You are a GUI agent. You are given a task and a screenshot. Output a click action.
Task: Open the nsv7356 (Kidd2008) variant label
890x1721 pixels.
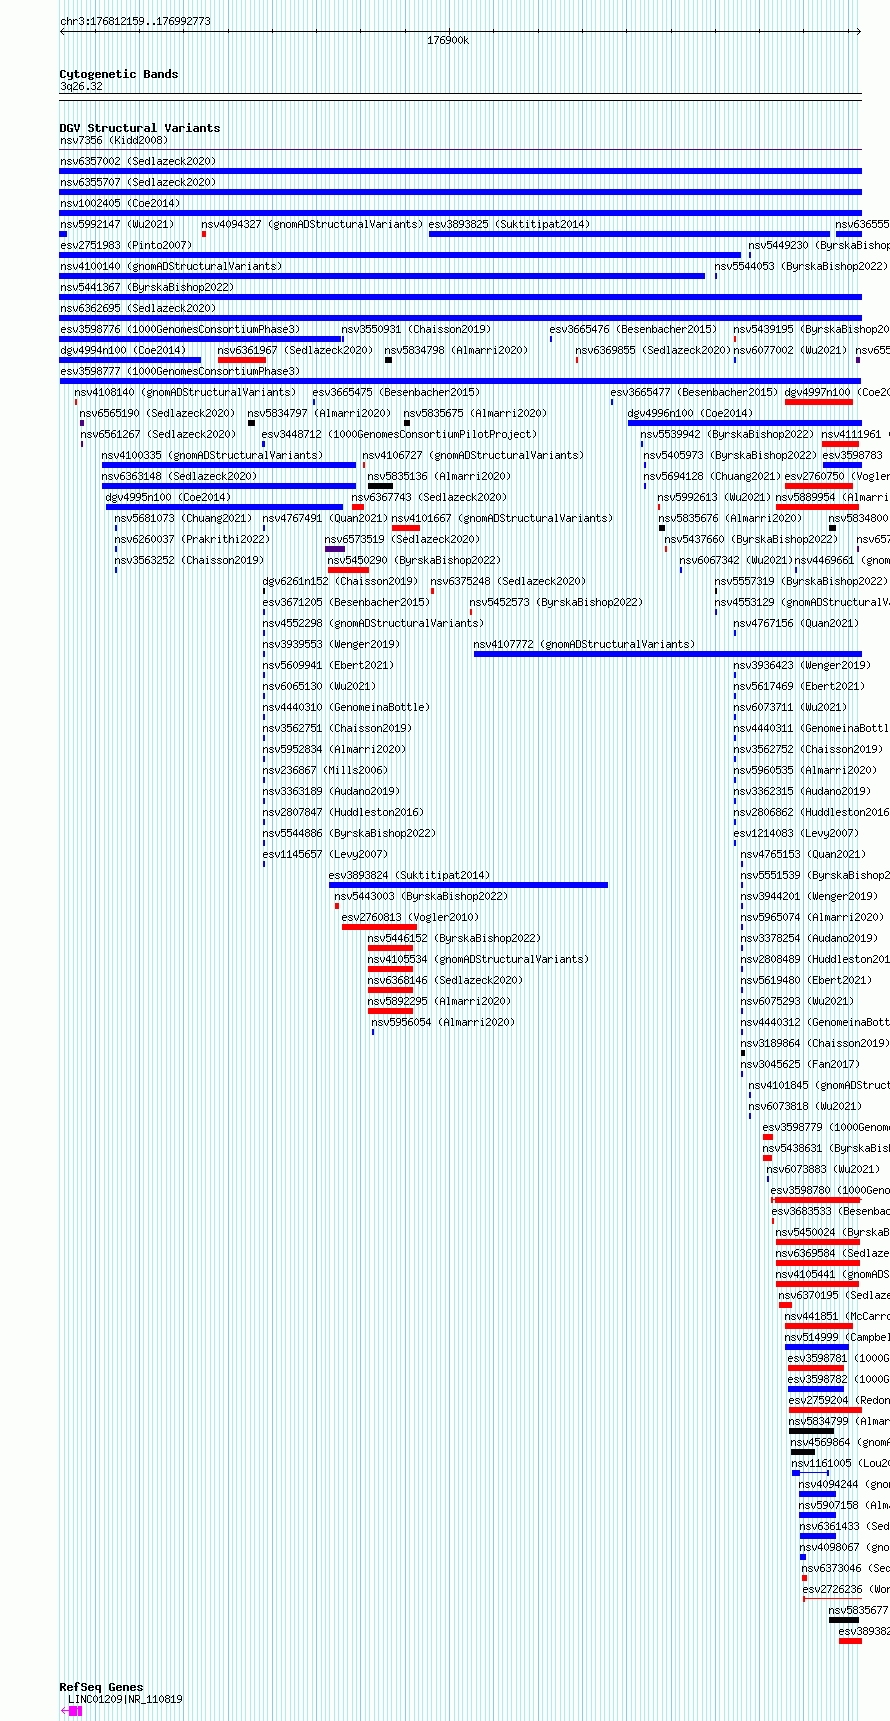pyautogui.click(x=113, y=141)
